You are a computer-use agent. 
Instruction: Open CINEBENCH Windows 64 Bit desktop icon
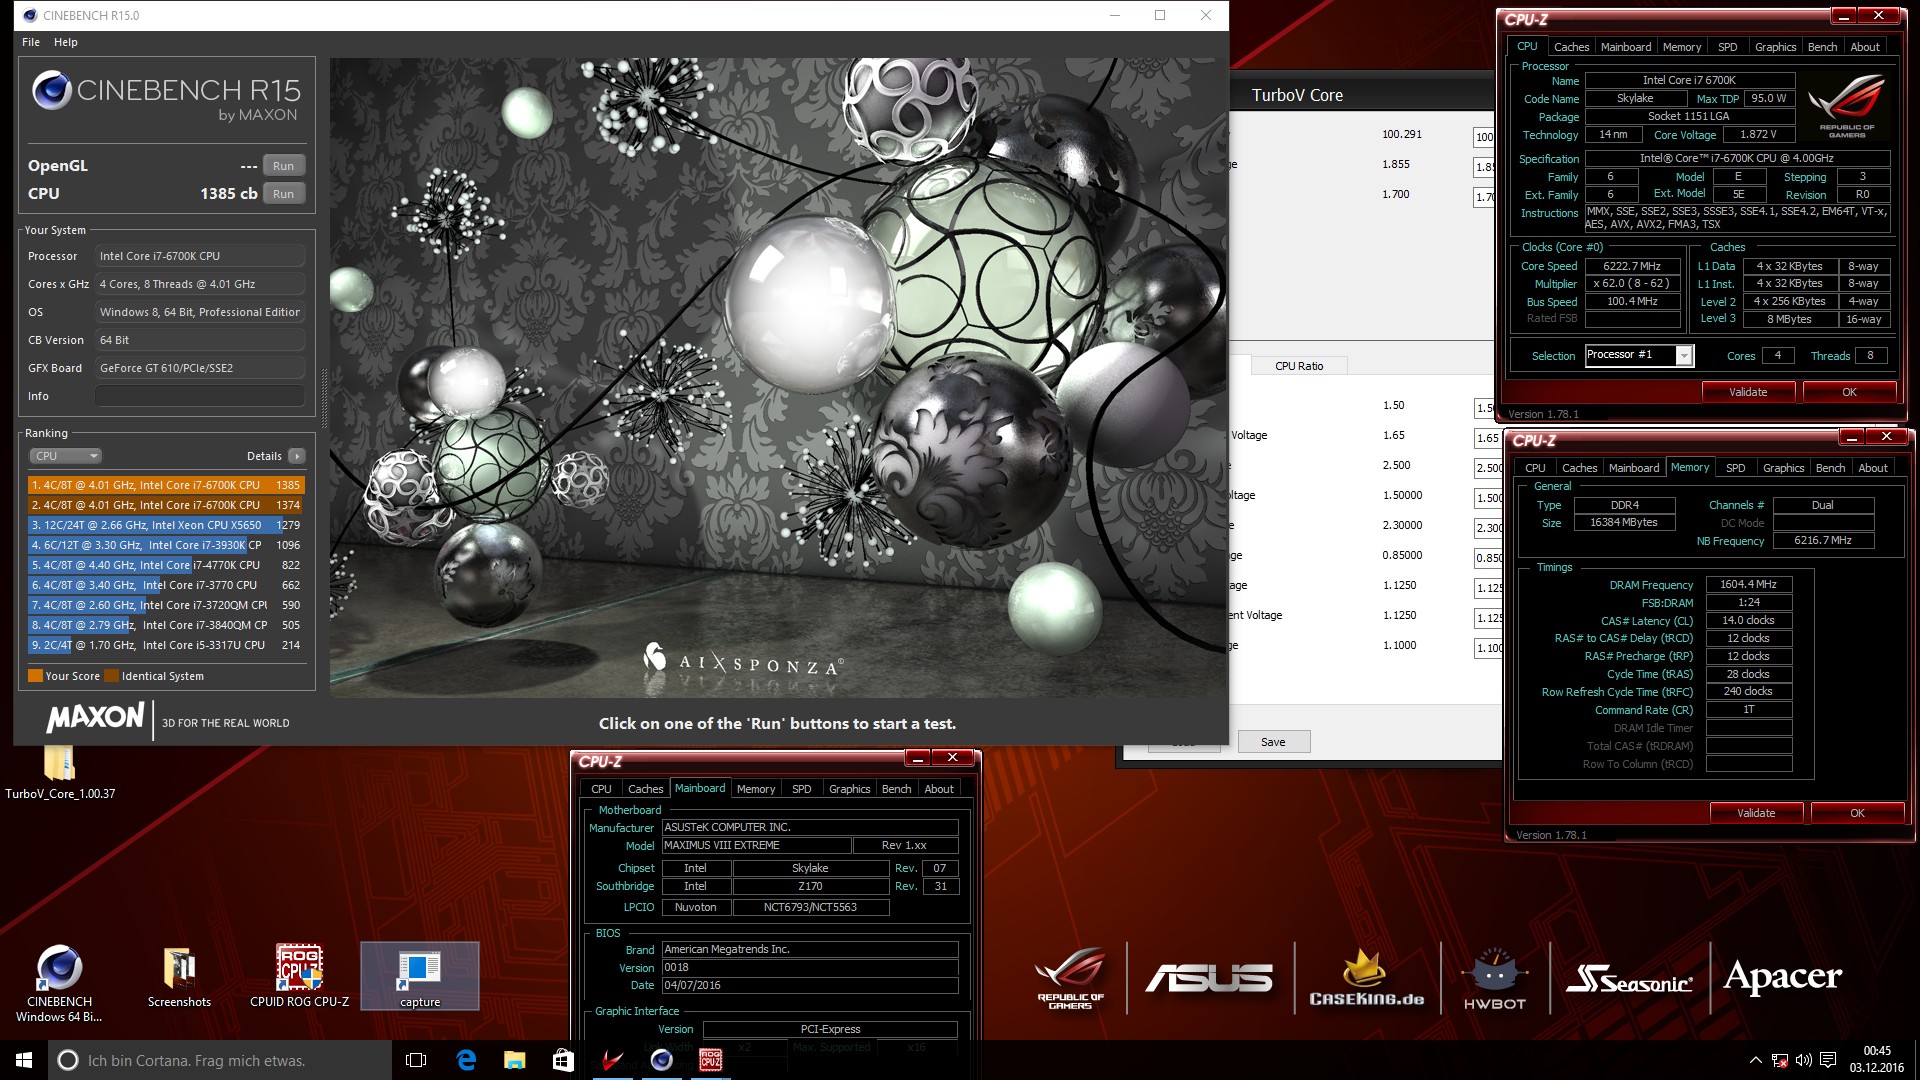click(59, 983)
